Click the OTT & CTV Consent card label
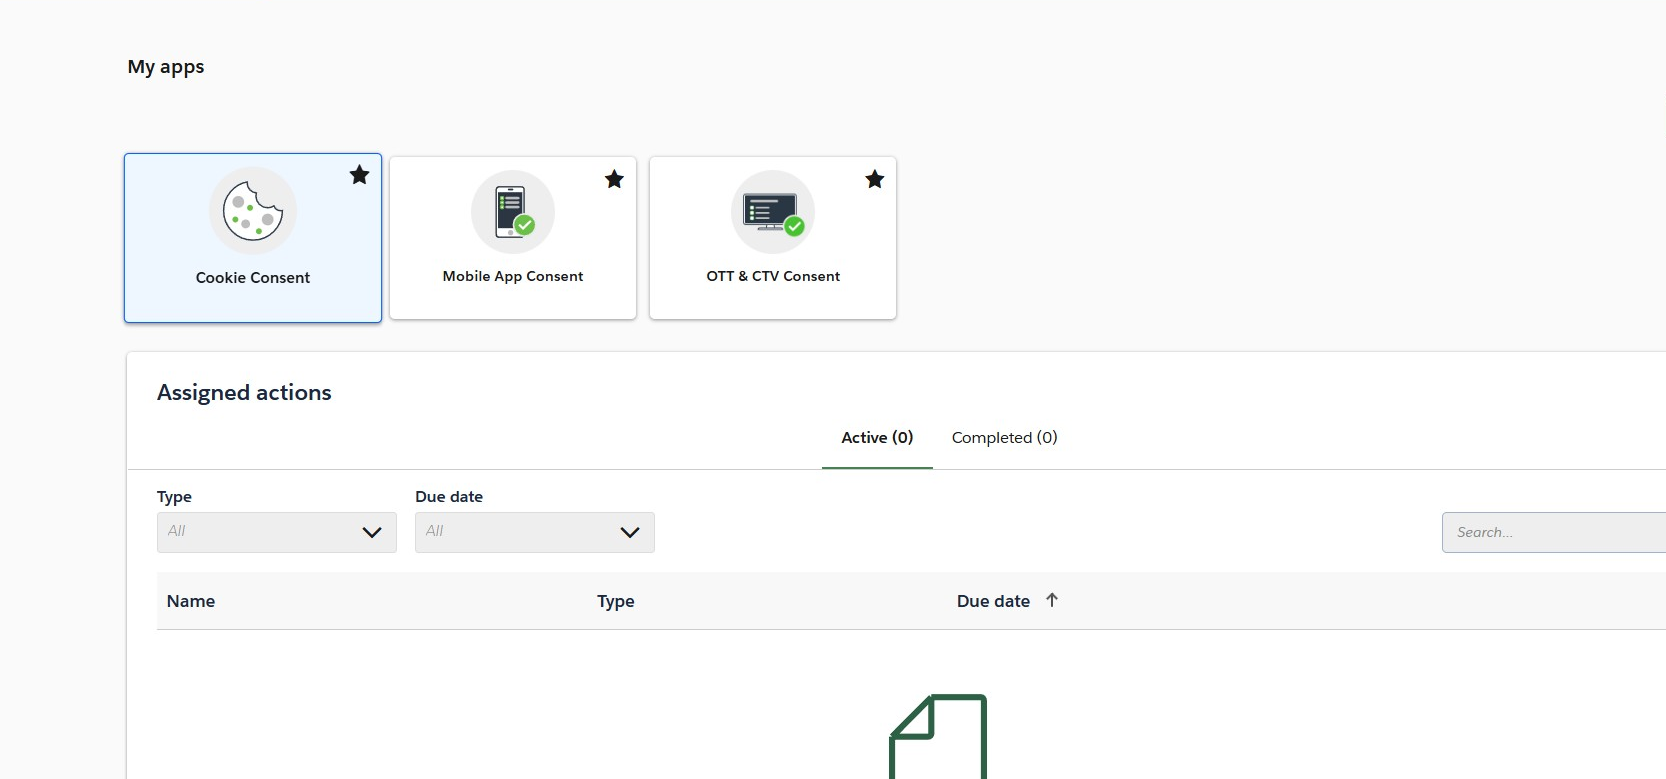The height and width of the screenshot is (779, 1666). [773, 276]
